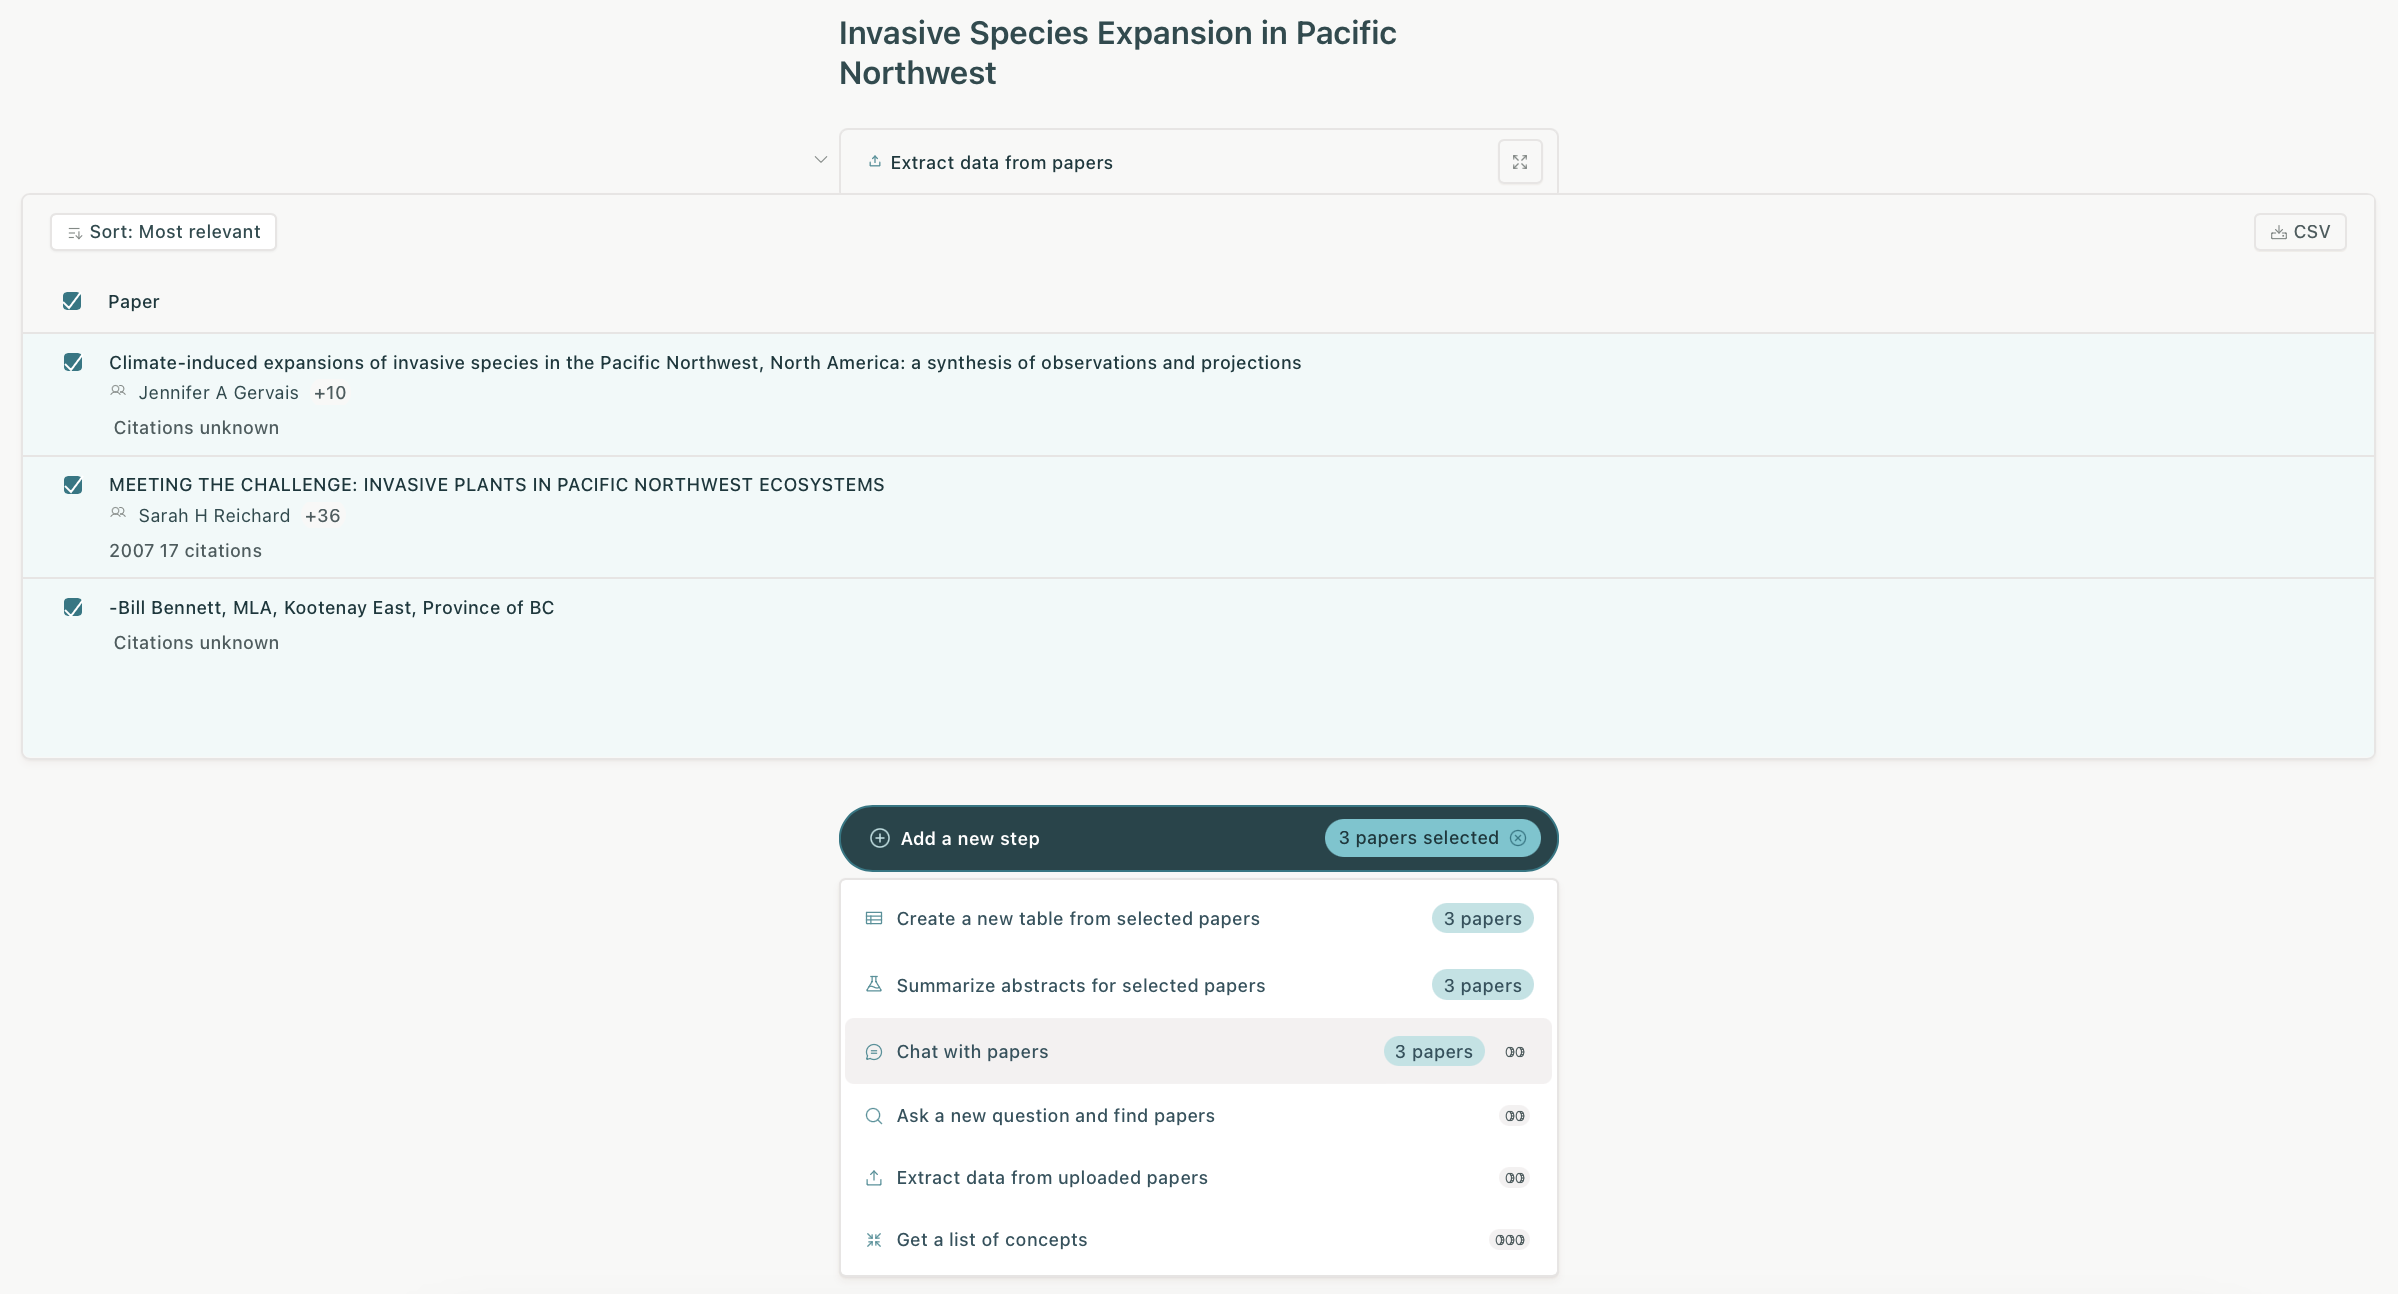The width and height of the screenshot is (2398, 1294).
Task: Open the Sort: Most relevant dropdown
Action: [x=163, y=232]
